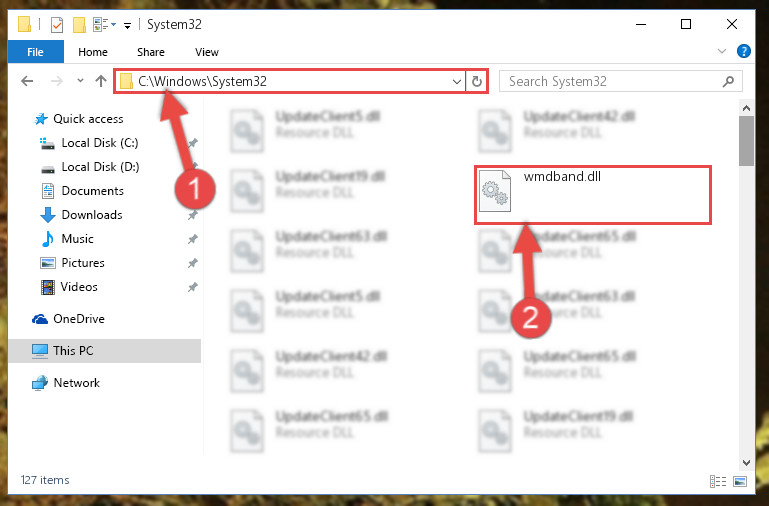The height and width of the screenshot is (506, 769).
Task: Click the search magnifier icon
Action: 728,81
